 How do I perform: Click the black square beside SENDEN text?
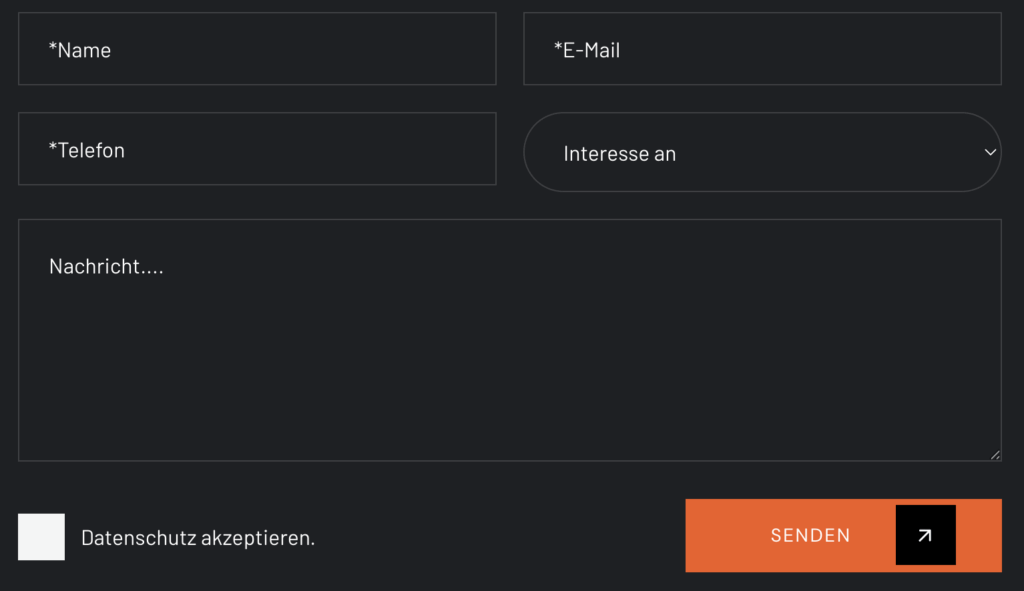925,535
